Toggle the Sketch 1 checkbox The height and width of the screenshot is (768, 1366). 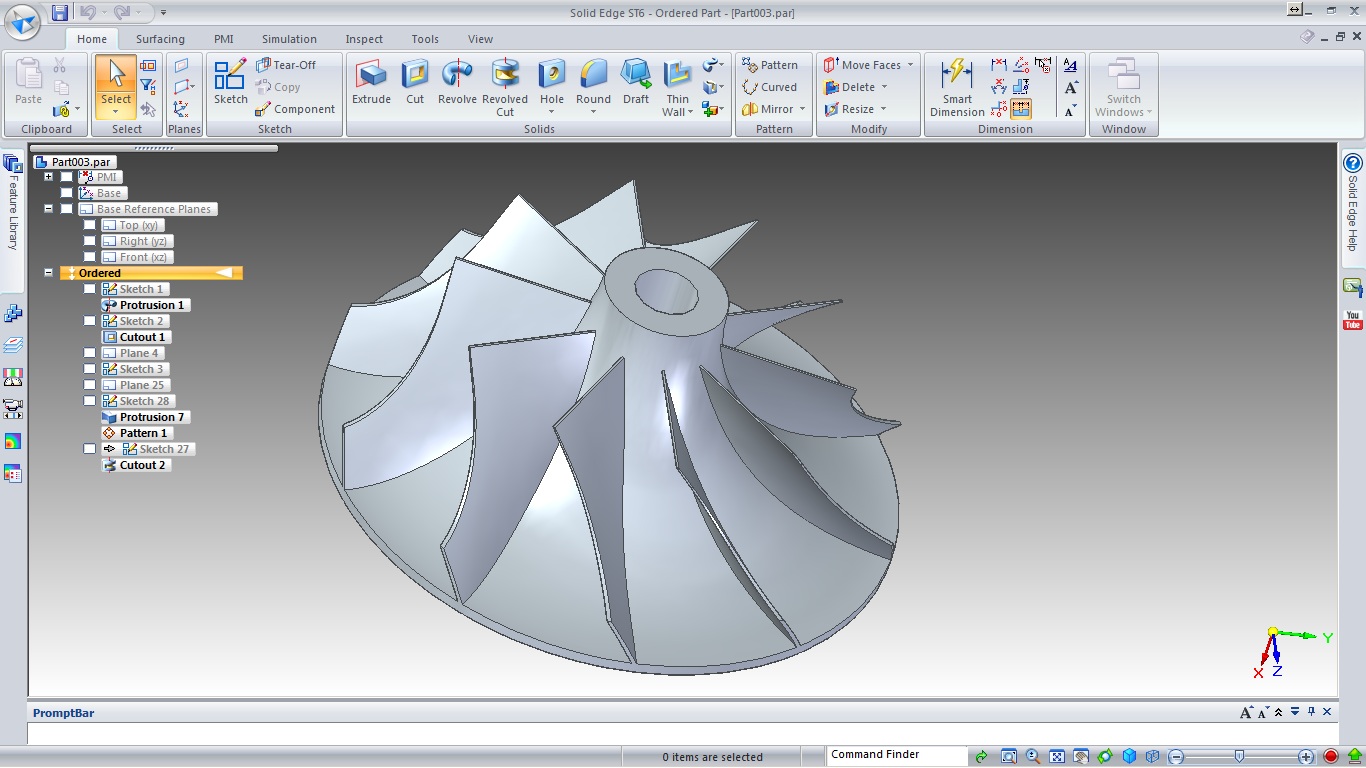coord(90,289)
